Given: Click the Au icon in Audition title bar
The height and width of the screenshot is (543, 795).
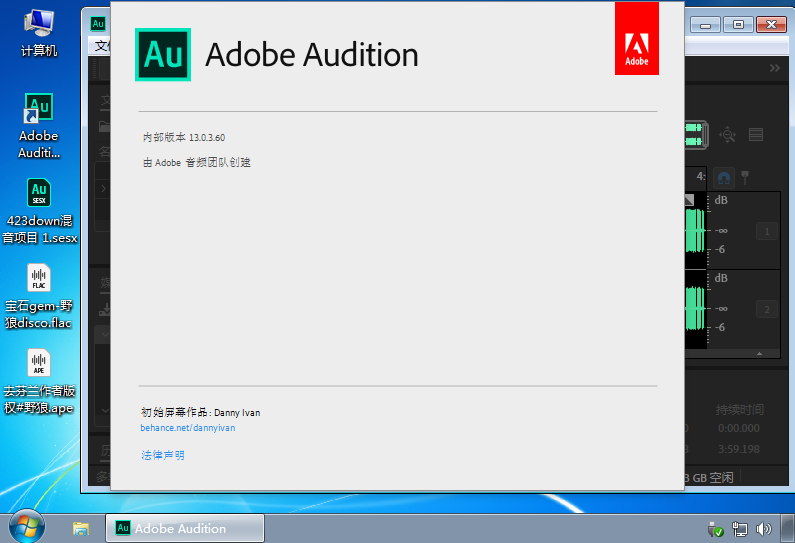Looking at the screenshot, I should (98, 23).
